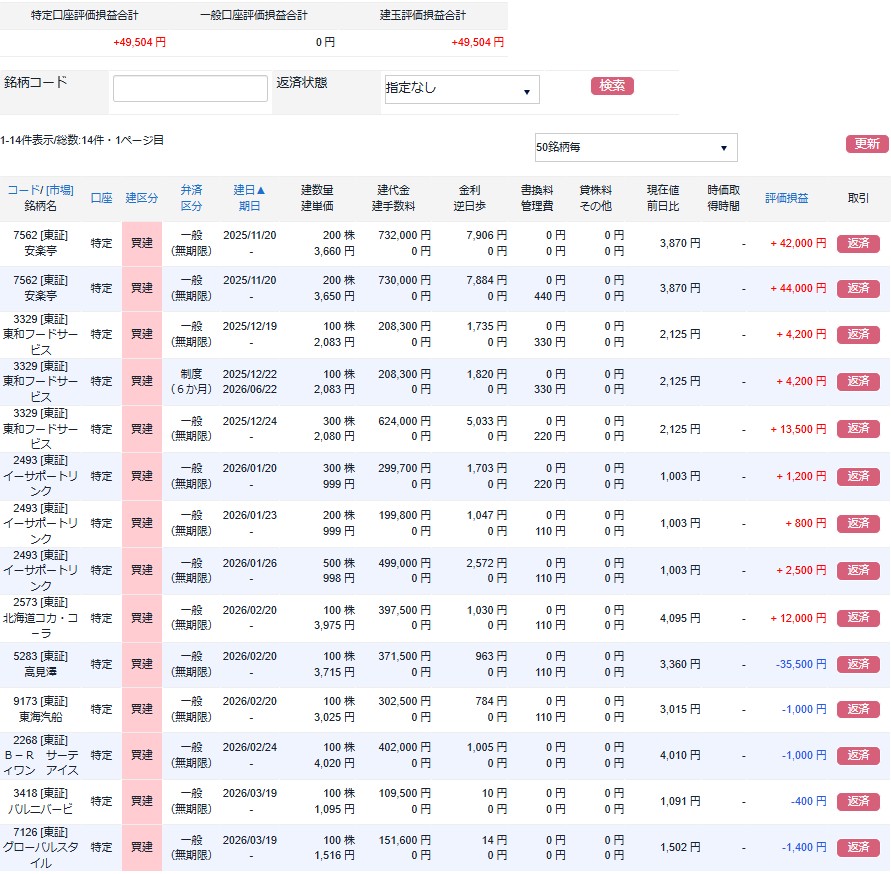
Task: Click 返済 on the バルニバービ row
Action: click(858, 802)
